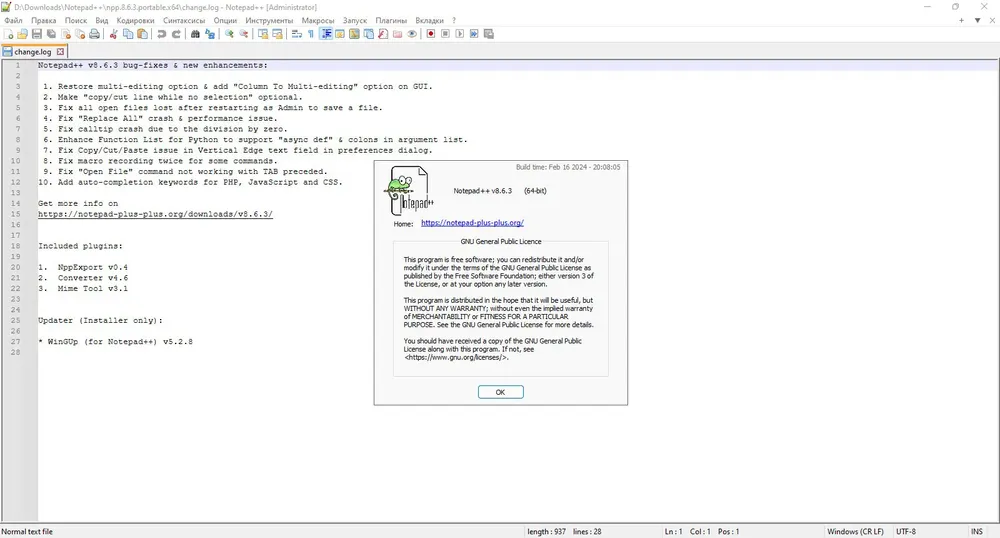Click the Stop recording macro icon
Viewport: 1000px width, 538px height.
[445, 34]
